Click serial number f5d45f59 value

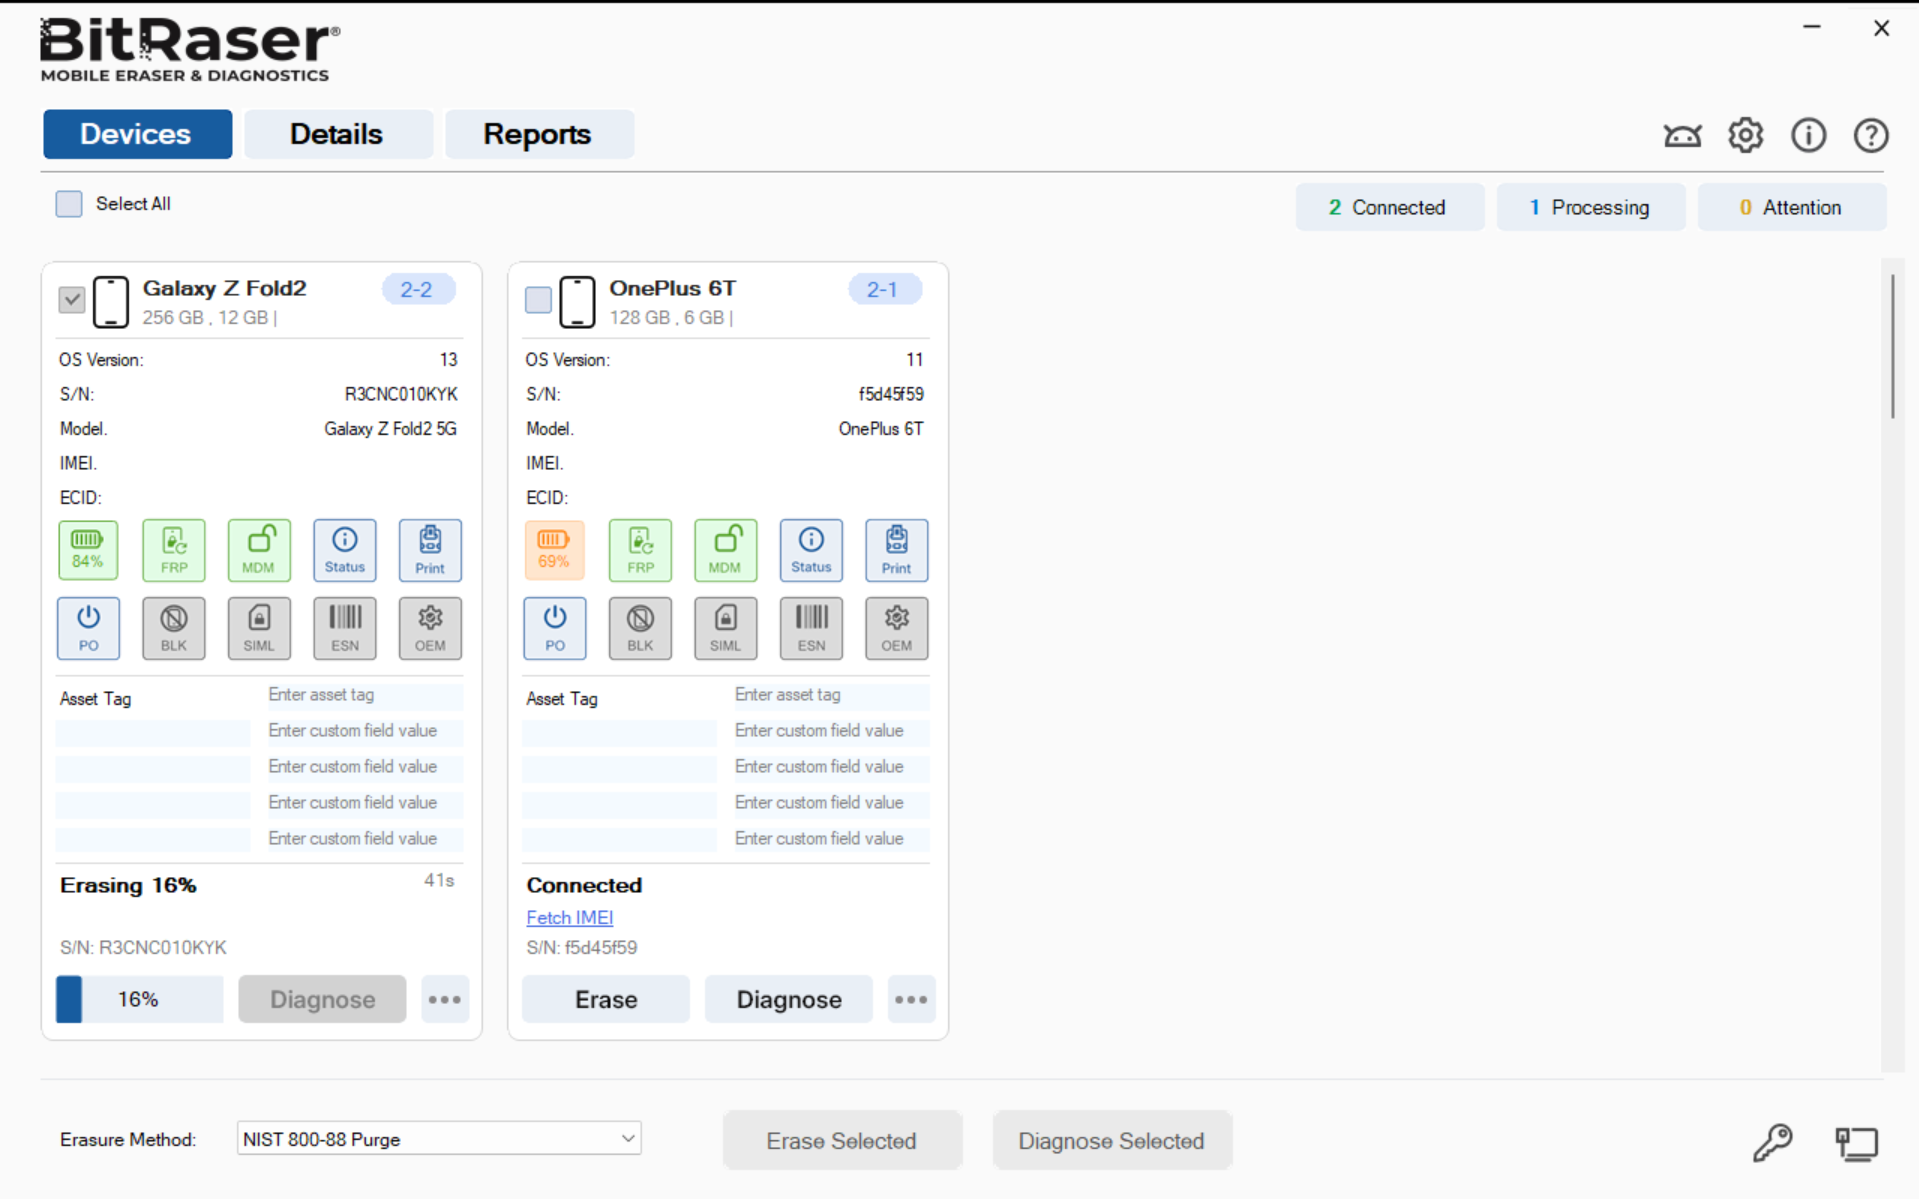[x=891, y=394]
